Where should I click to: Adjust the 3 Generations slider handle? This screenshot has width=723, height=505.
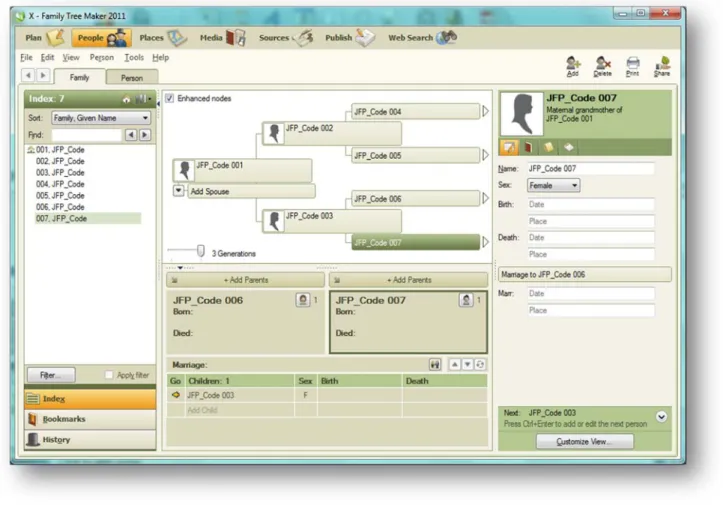coord(201,251)
